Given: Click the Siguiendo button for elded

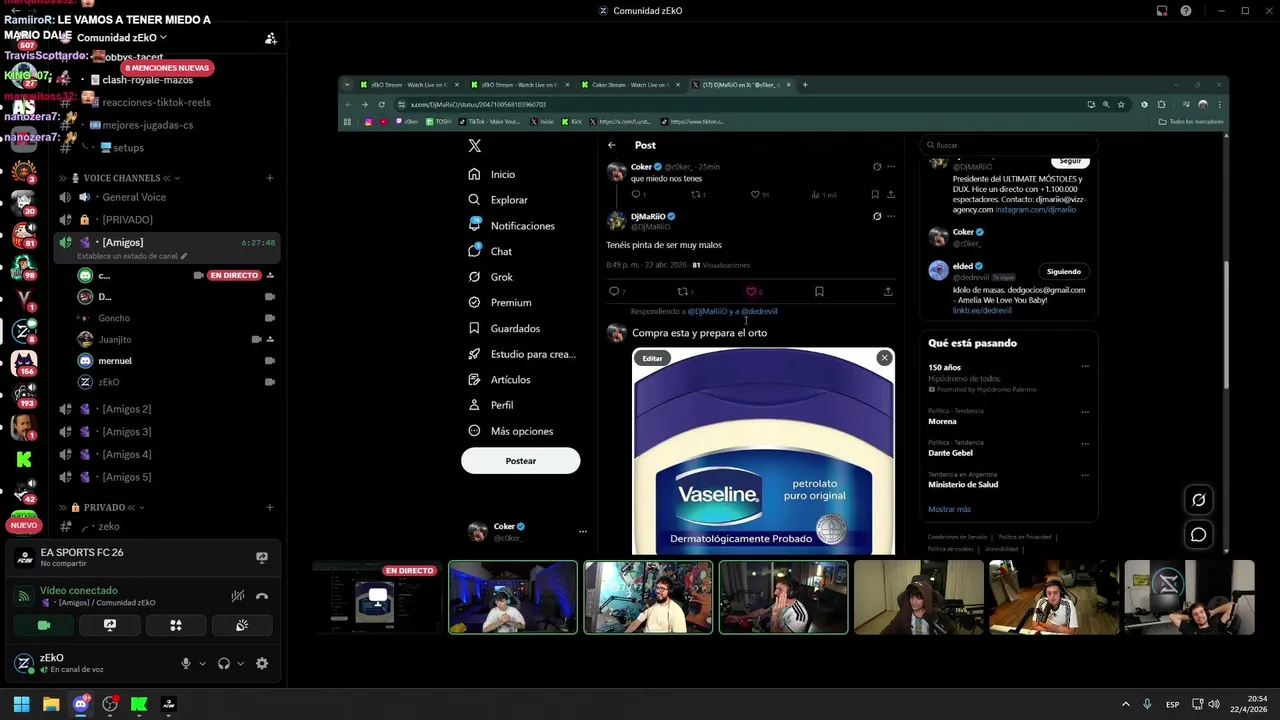Looking at the screenshot, I should [1063, 271].
